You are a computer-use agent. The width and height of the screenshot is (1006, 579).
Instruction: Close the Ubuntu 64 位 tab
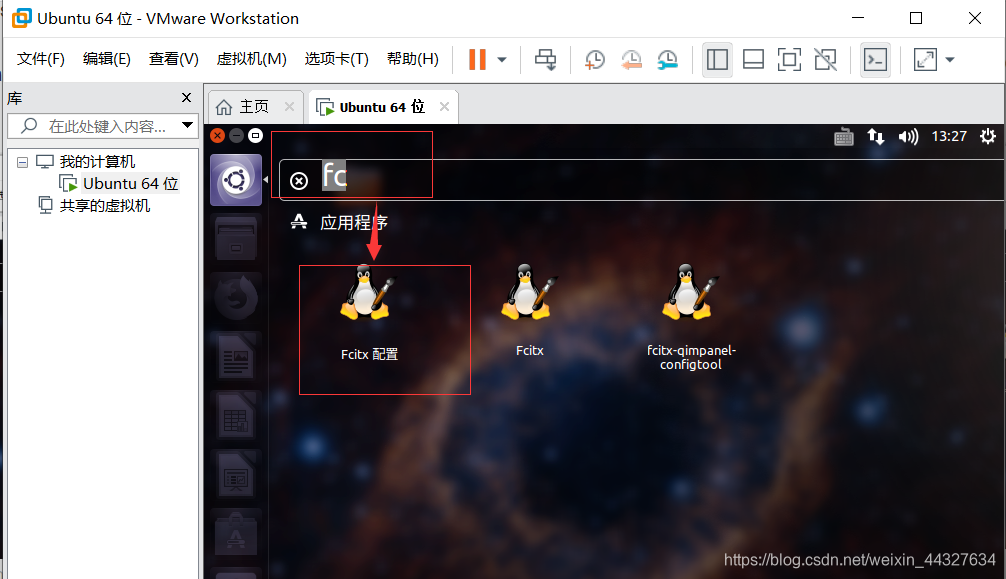coord(444,107)
